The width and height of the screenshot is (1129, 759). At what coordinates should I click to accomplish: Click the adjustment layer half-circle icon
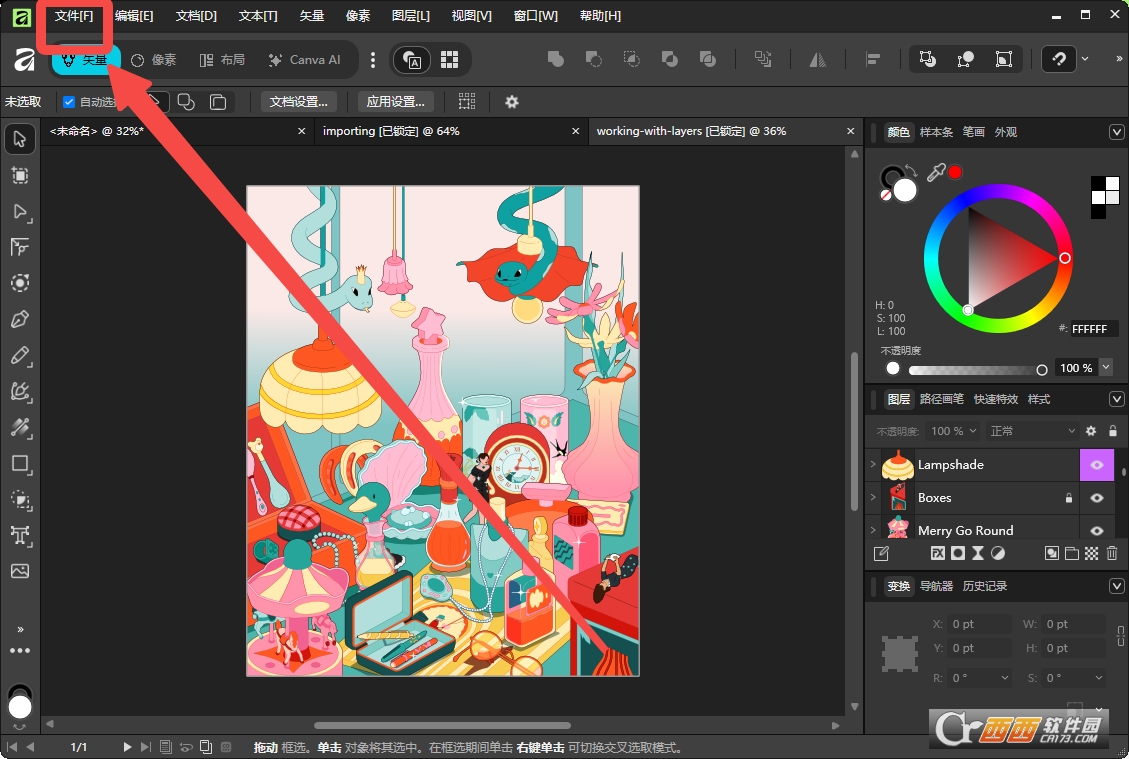tap(998, 553)
